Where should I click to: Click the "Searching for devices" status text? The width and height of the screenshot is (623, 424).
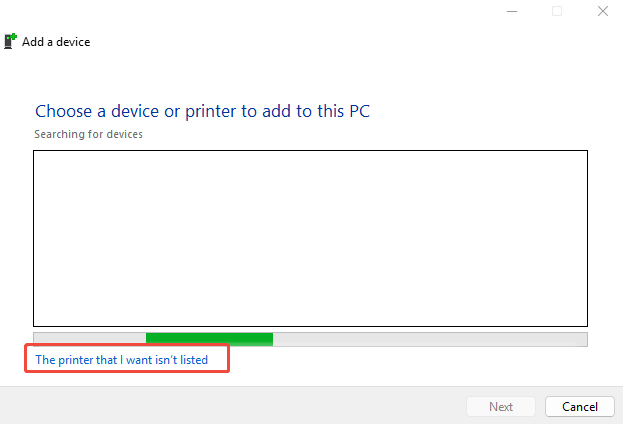[88, 134]
